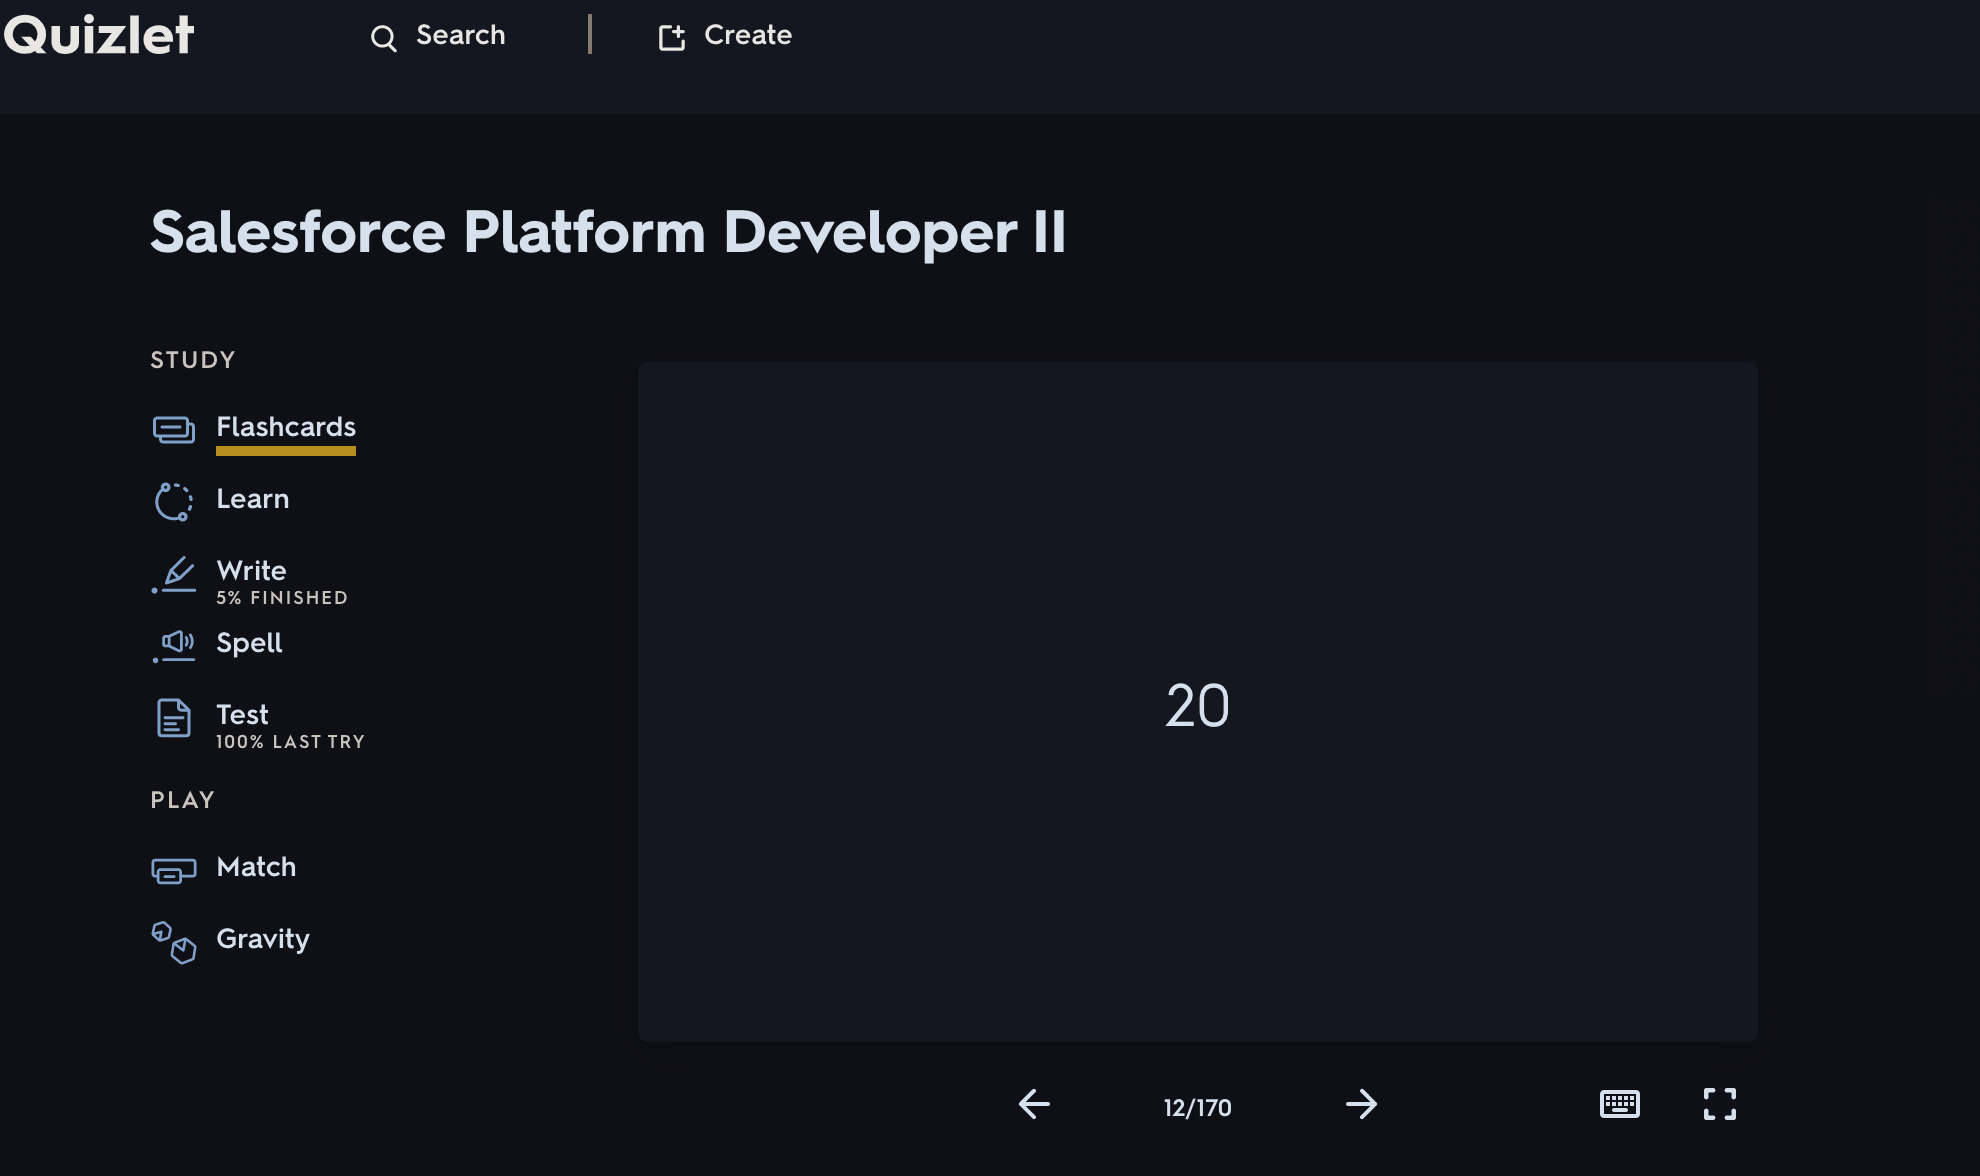This screenshot has width=1980, height=1176.
Task: Open the Search text link
Action: 460,35
